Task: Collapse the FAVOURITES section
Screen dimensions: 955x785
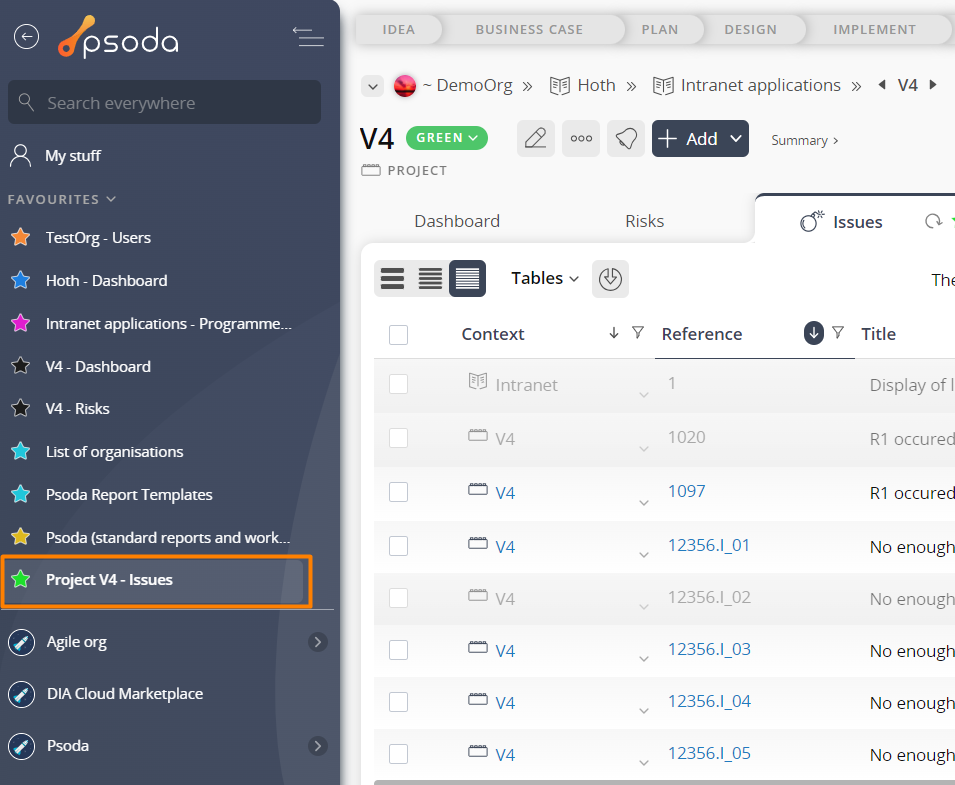Action: tap(62, 199)
